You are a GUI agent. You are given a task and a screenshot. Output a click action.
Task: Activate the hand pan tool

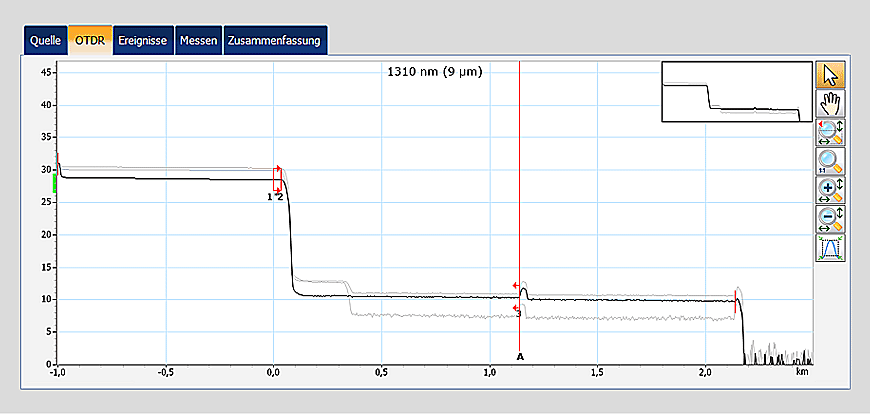coord(831,102)
